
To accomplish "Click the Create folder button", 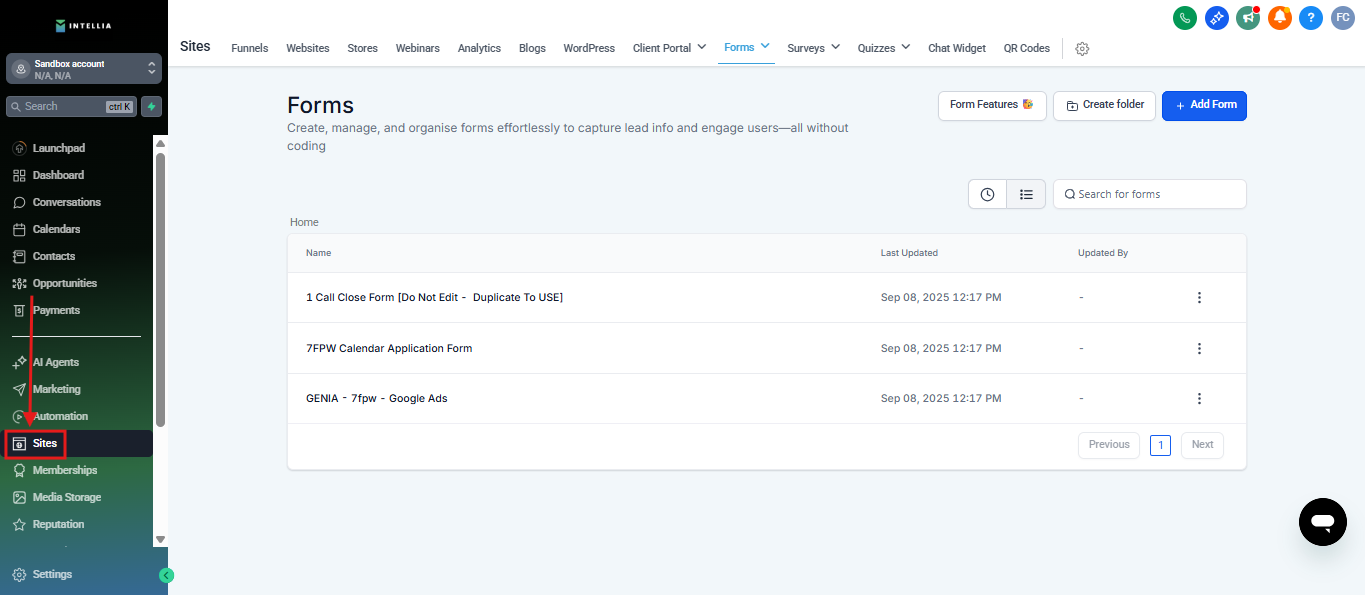I will (1104, 105).
